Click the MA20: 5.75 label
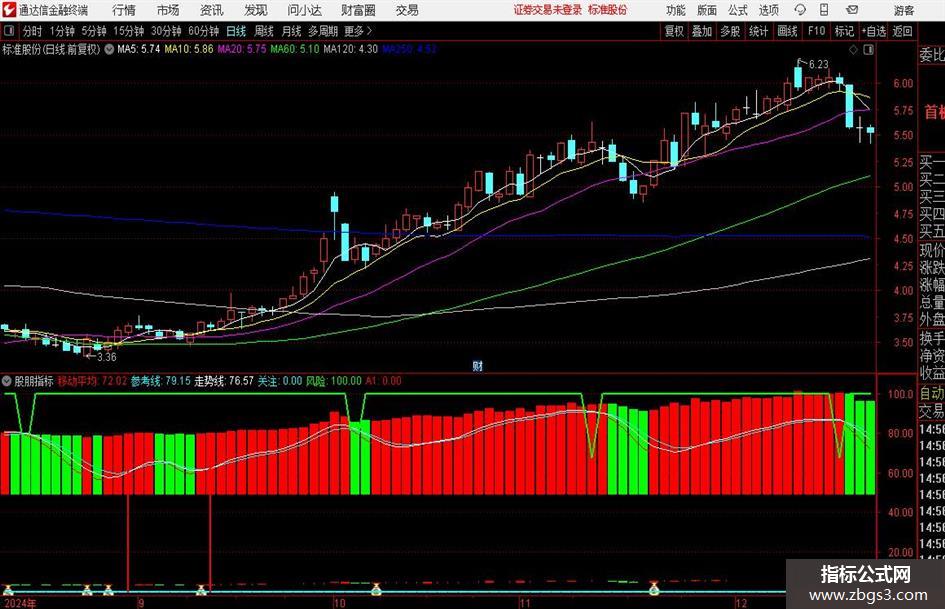Image resolution: width=945 pixels, height=609 pixels. click(x=242, y=49)
